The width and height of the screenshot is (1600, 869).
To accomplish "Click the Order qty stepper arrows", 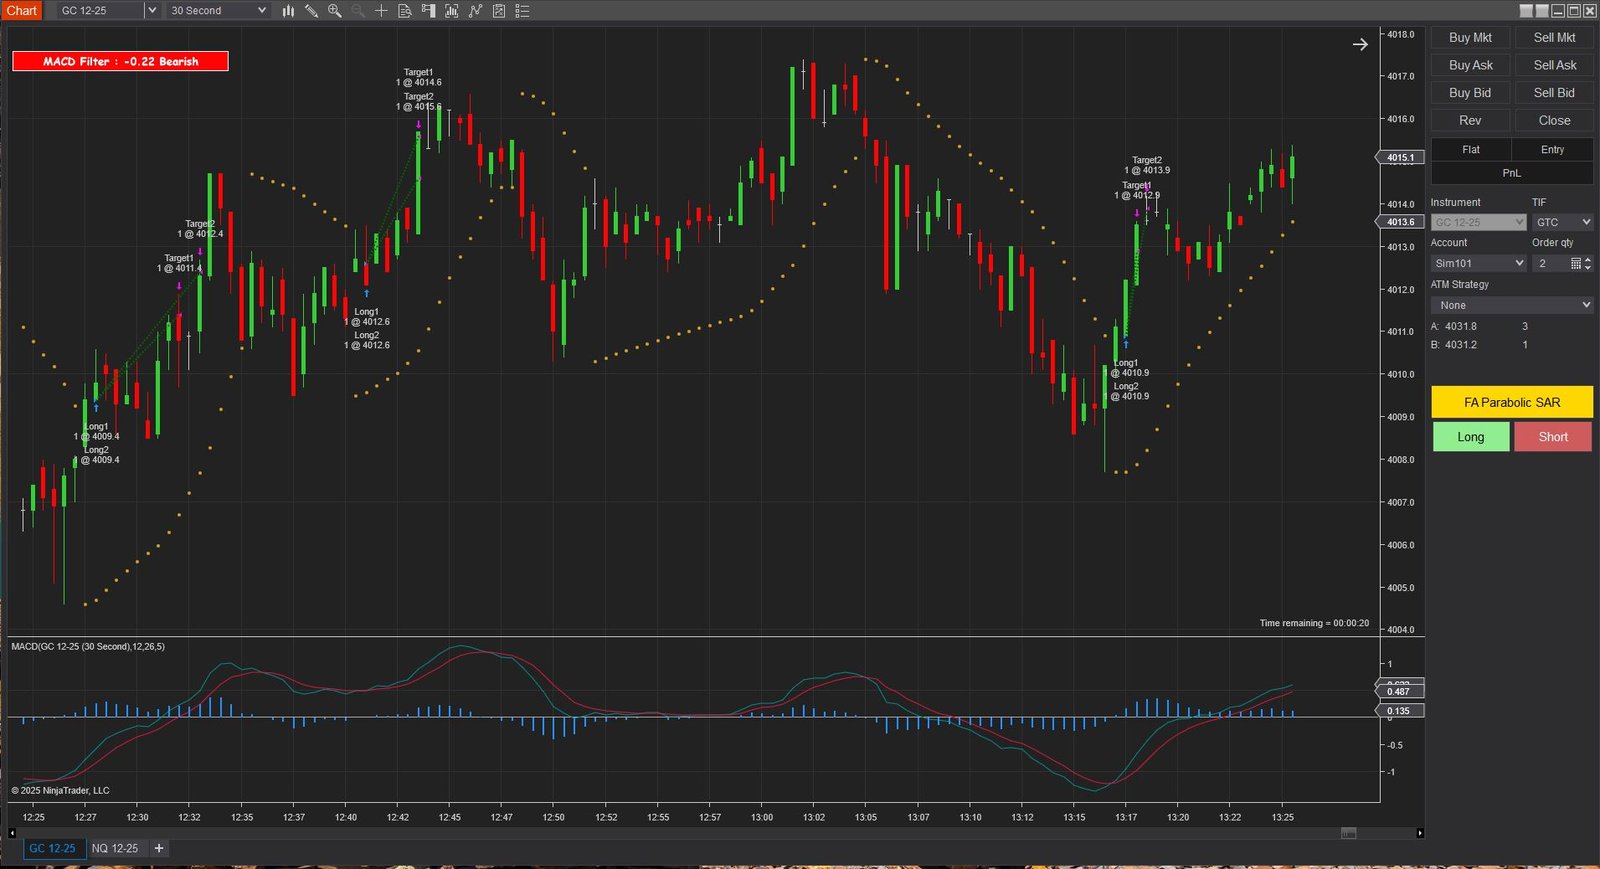I will (1588, 263).
